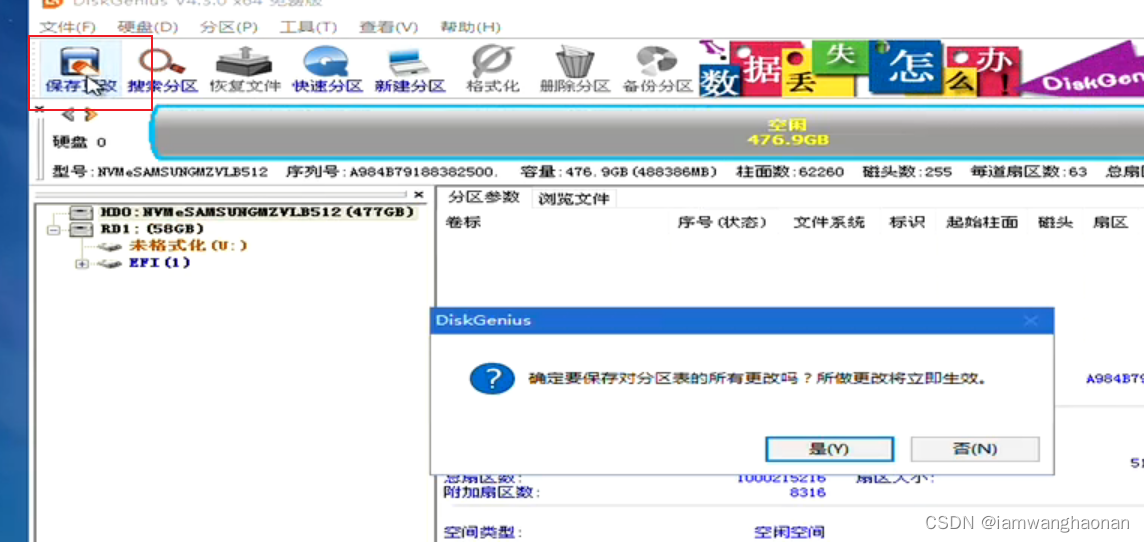Screen dimensions: 1144x542
Task: Click the 扇区 column header
Action: point(1110,222)
